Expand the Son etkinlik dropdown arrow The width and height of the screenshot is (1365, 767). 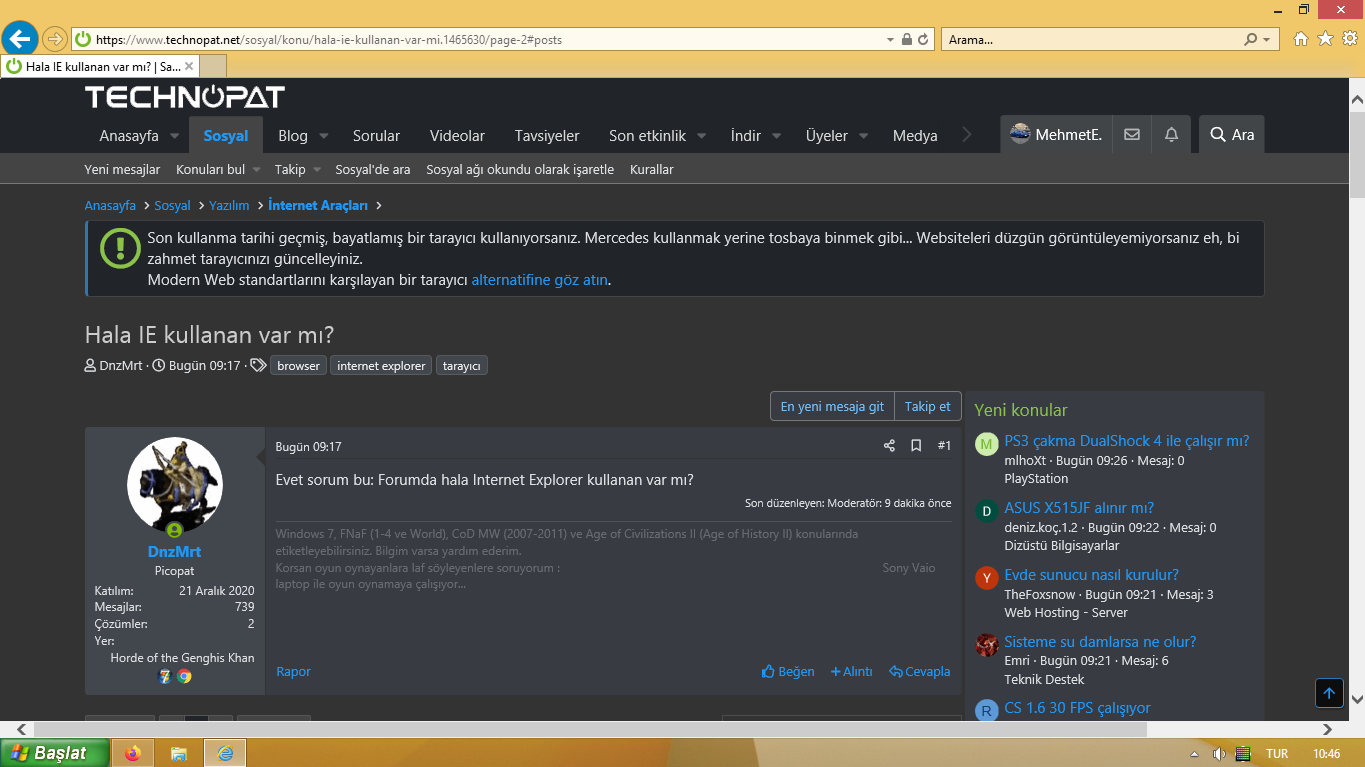(701, 136)
